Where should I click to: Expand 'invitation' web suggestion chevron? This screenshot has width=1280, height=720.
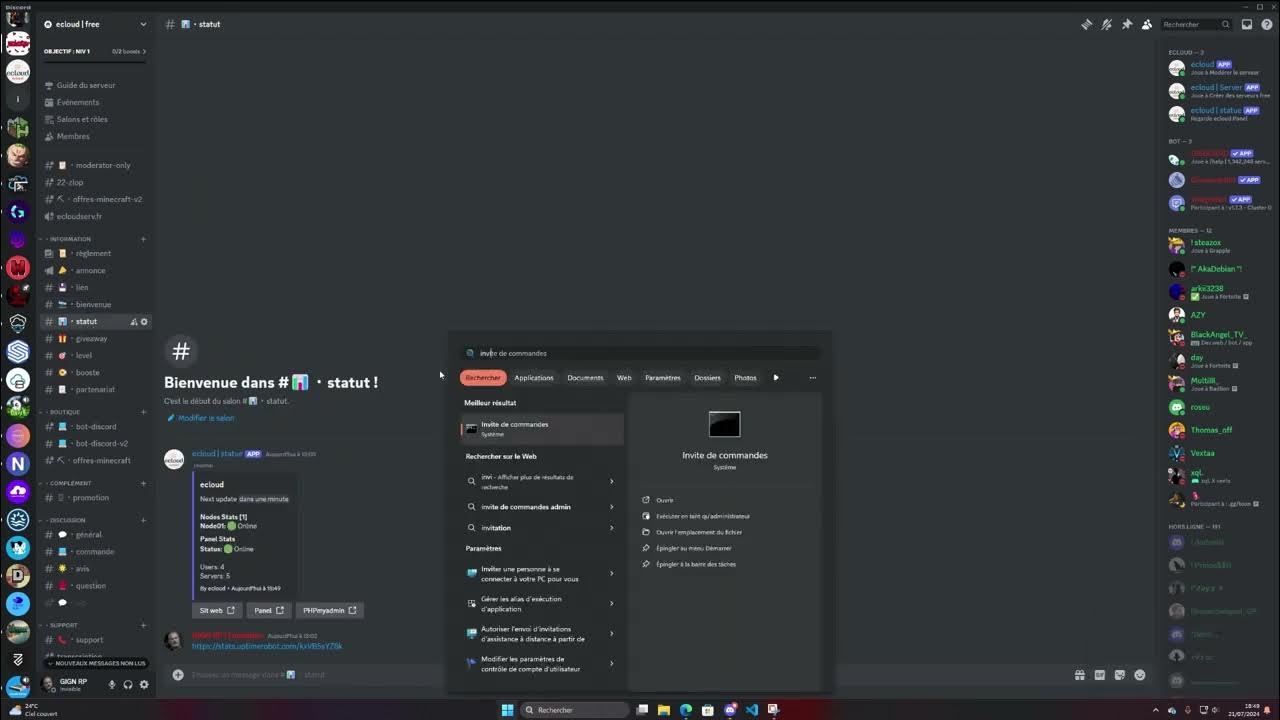coord(611,528)
